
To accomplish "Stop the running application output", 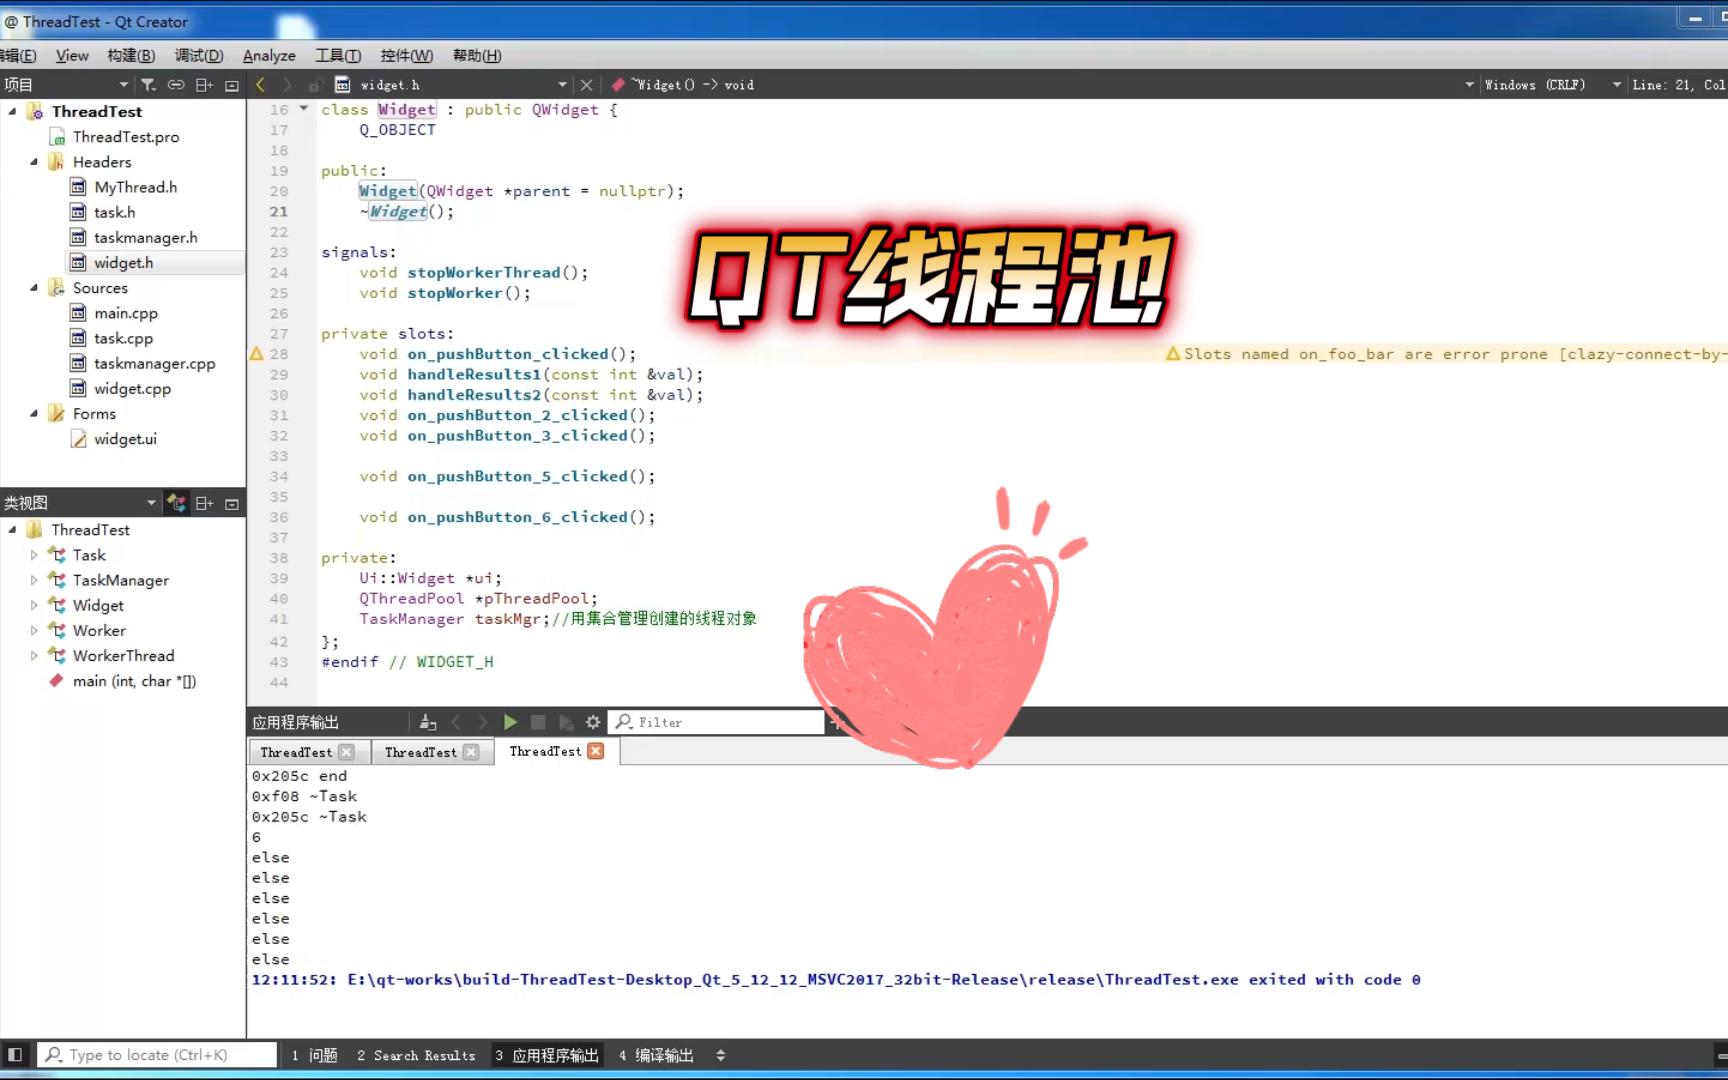I will pos(538,721).
